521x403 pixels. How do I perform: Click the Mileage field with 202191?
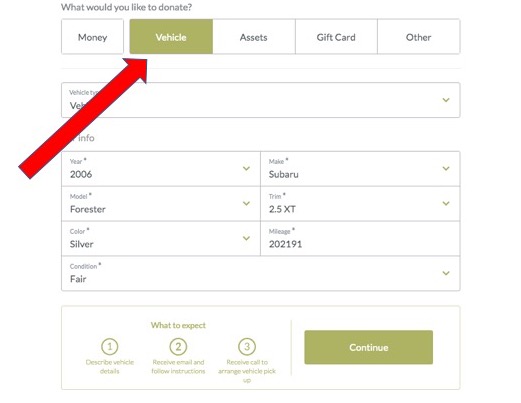360,239
